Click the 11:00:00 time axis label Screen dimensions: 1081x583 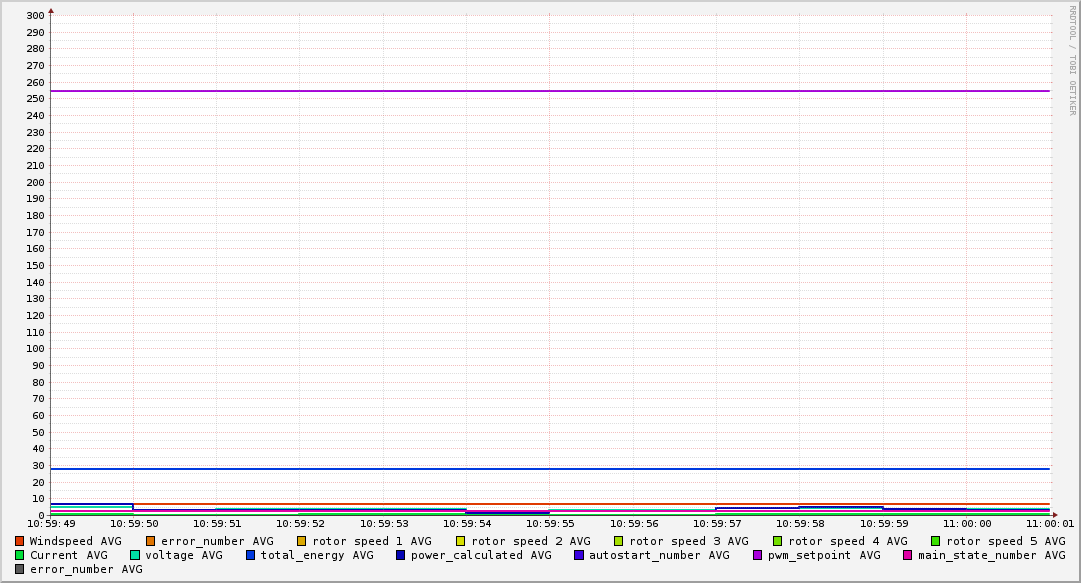(967, 523)
